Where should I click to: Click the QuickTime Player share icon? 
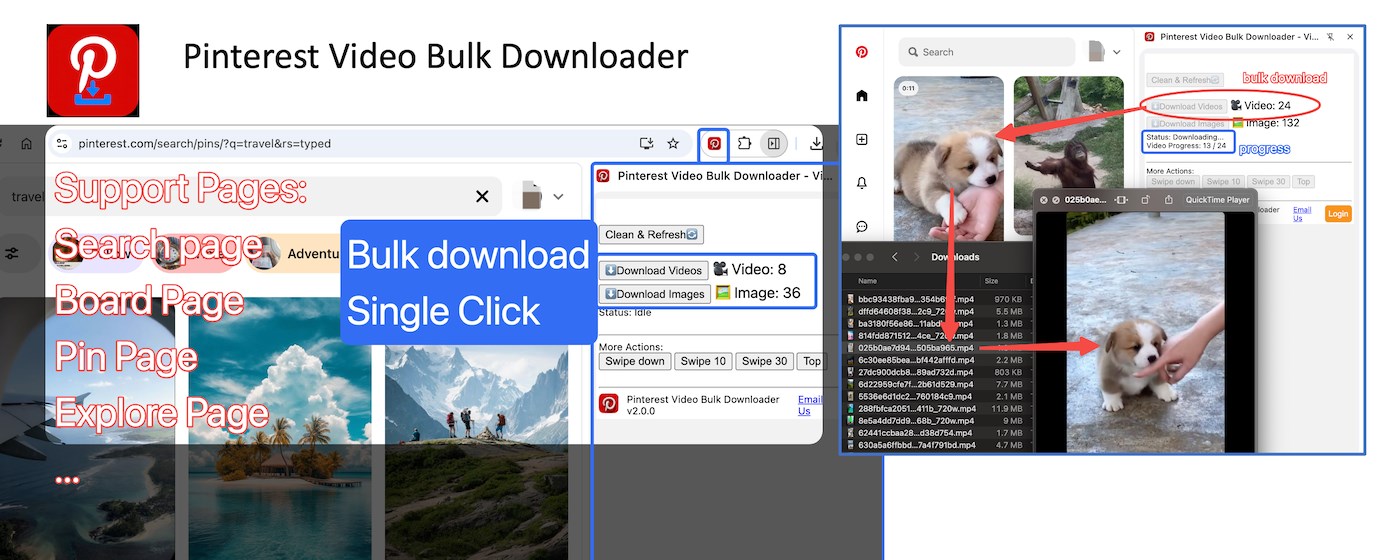click(x=1169, y=200)
